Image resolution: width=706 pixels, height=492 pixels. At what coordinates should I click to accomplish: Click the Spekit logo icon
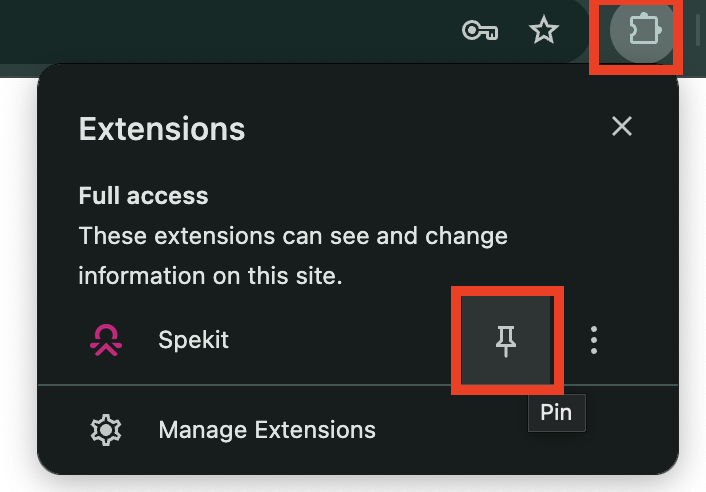click(106, 340)
